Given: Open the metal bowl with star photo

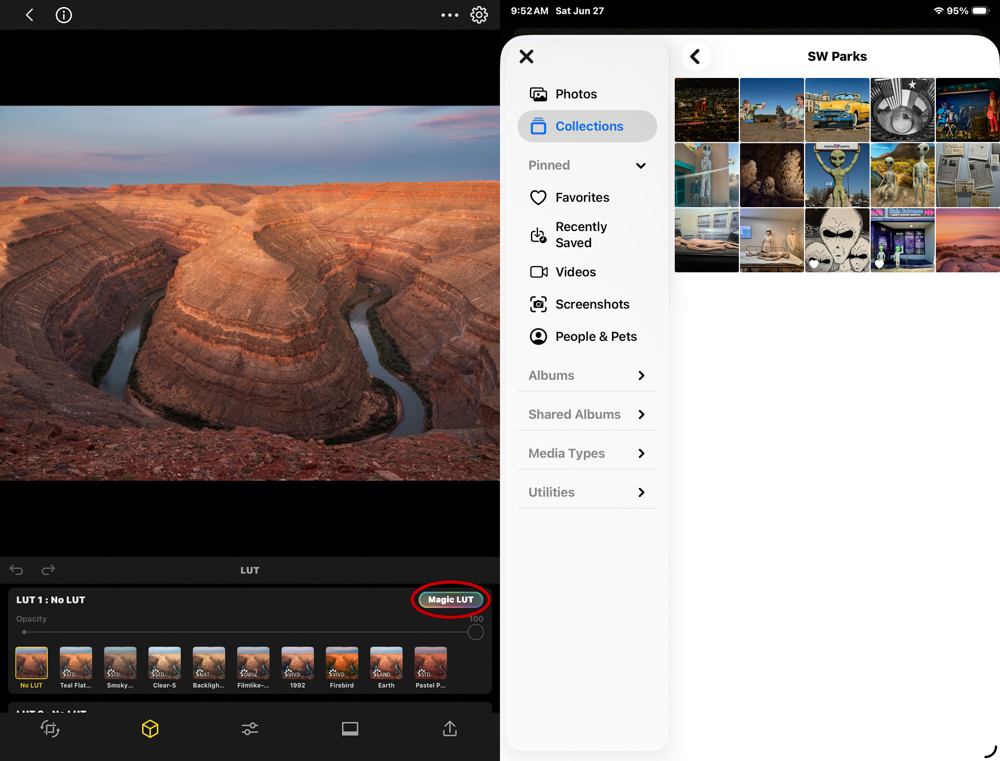Looking at the screenshot, I should (902, 110).
